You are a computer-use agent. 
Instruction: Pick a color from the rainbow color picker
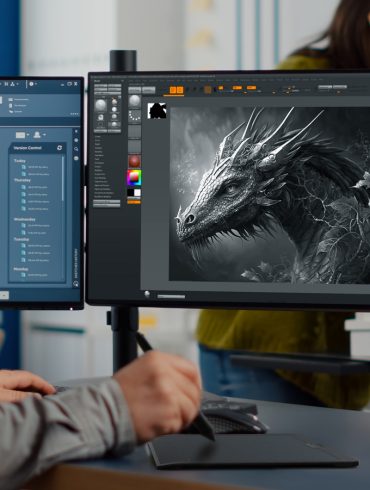pos(134,177)
